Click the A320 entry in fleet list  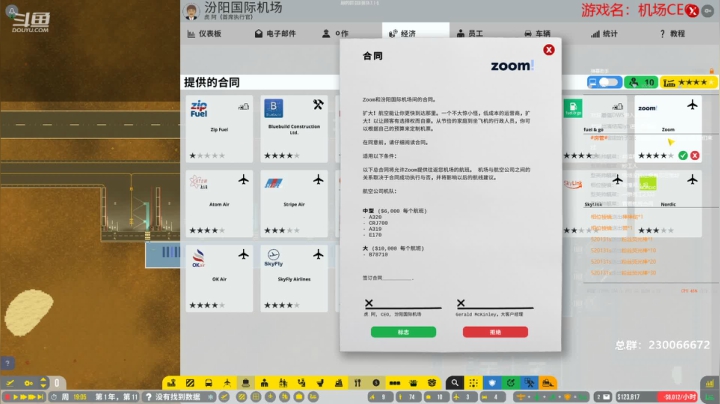click(x=375, y=217)
